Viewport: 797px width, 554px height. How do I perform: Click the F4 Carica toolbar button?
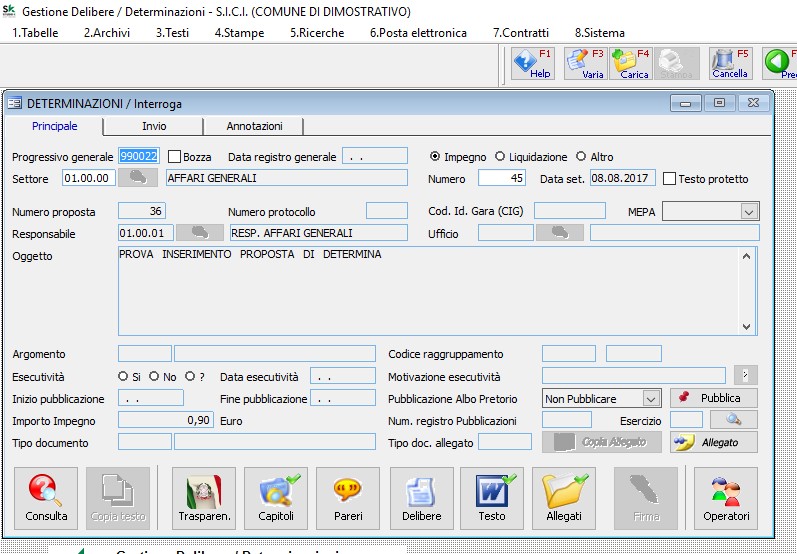(x=630, y=64)
